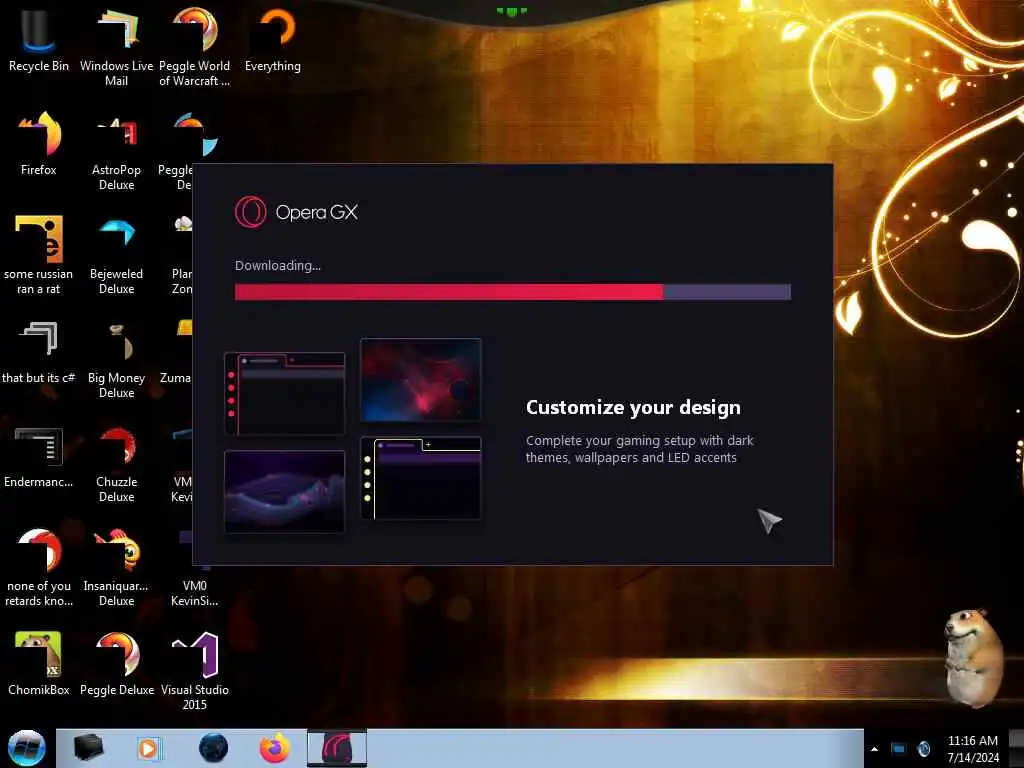Click the red nebula wallpaper thumbnail
1024x768 pixels.
click(x=421, y=380)
